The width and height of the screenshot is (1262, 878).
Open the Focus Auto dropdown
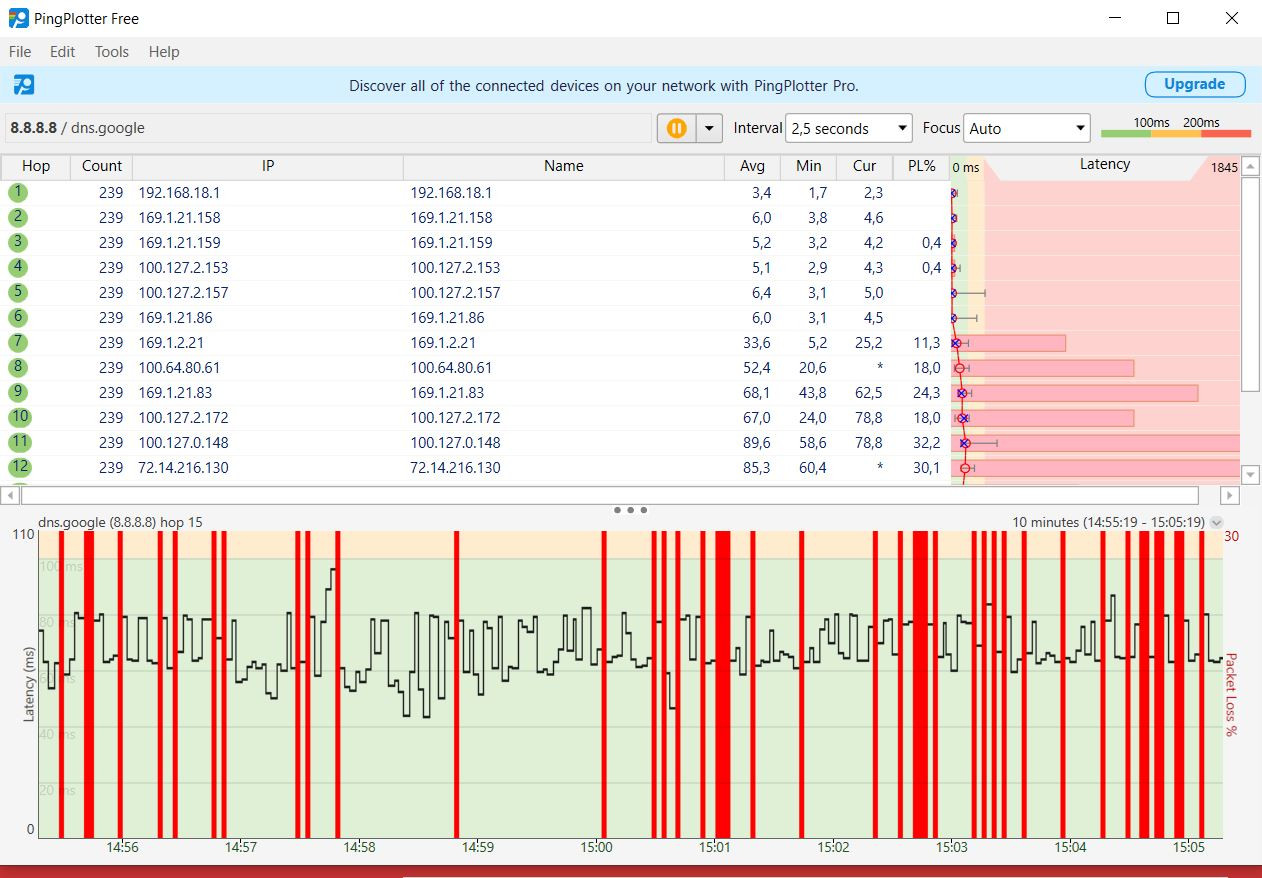pyautogui.click(x=1026, y=128)
